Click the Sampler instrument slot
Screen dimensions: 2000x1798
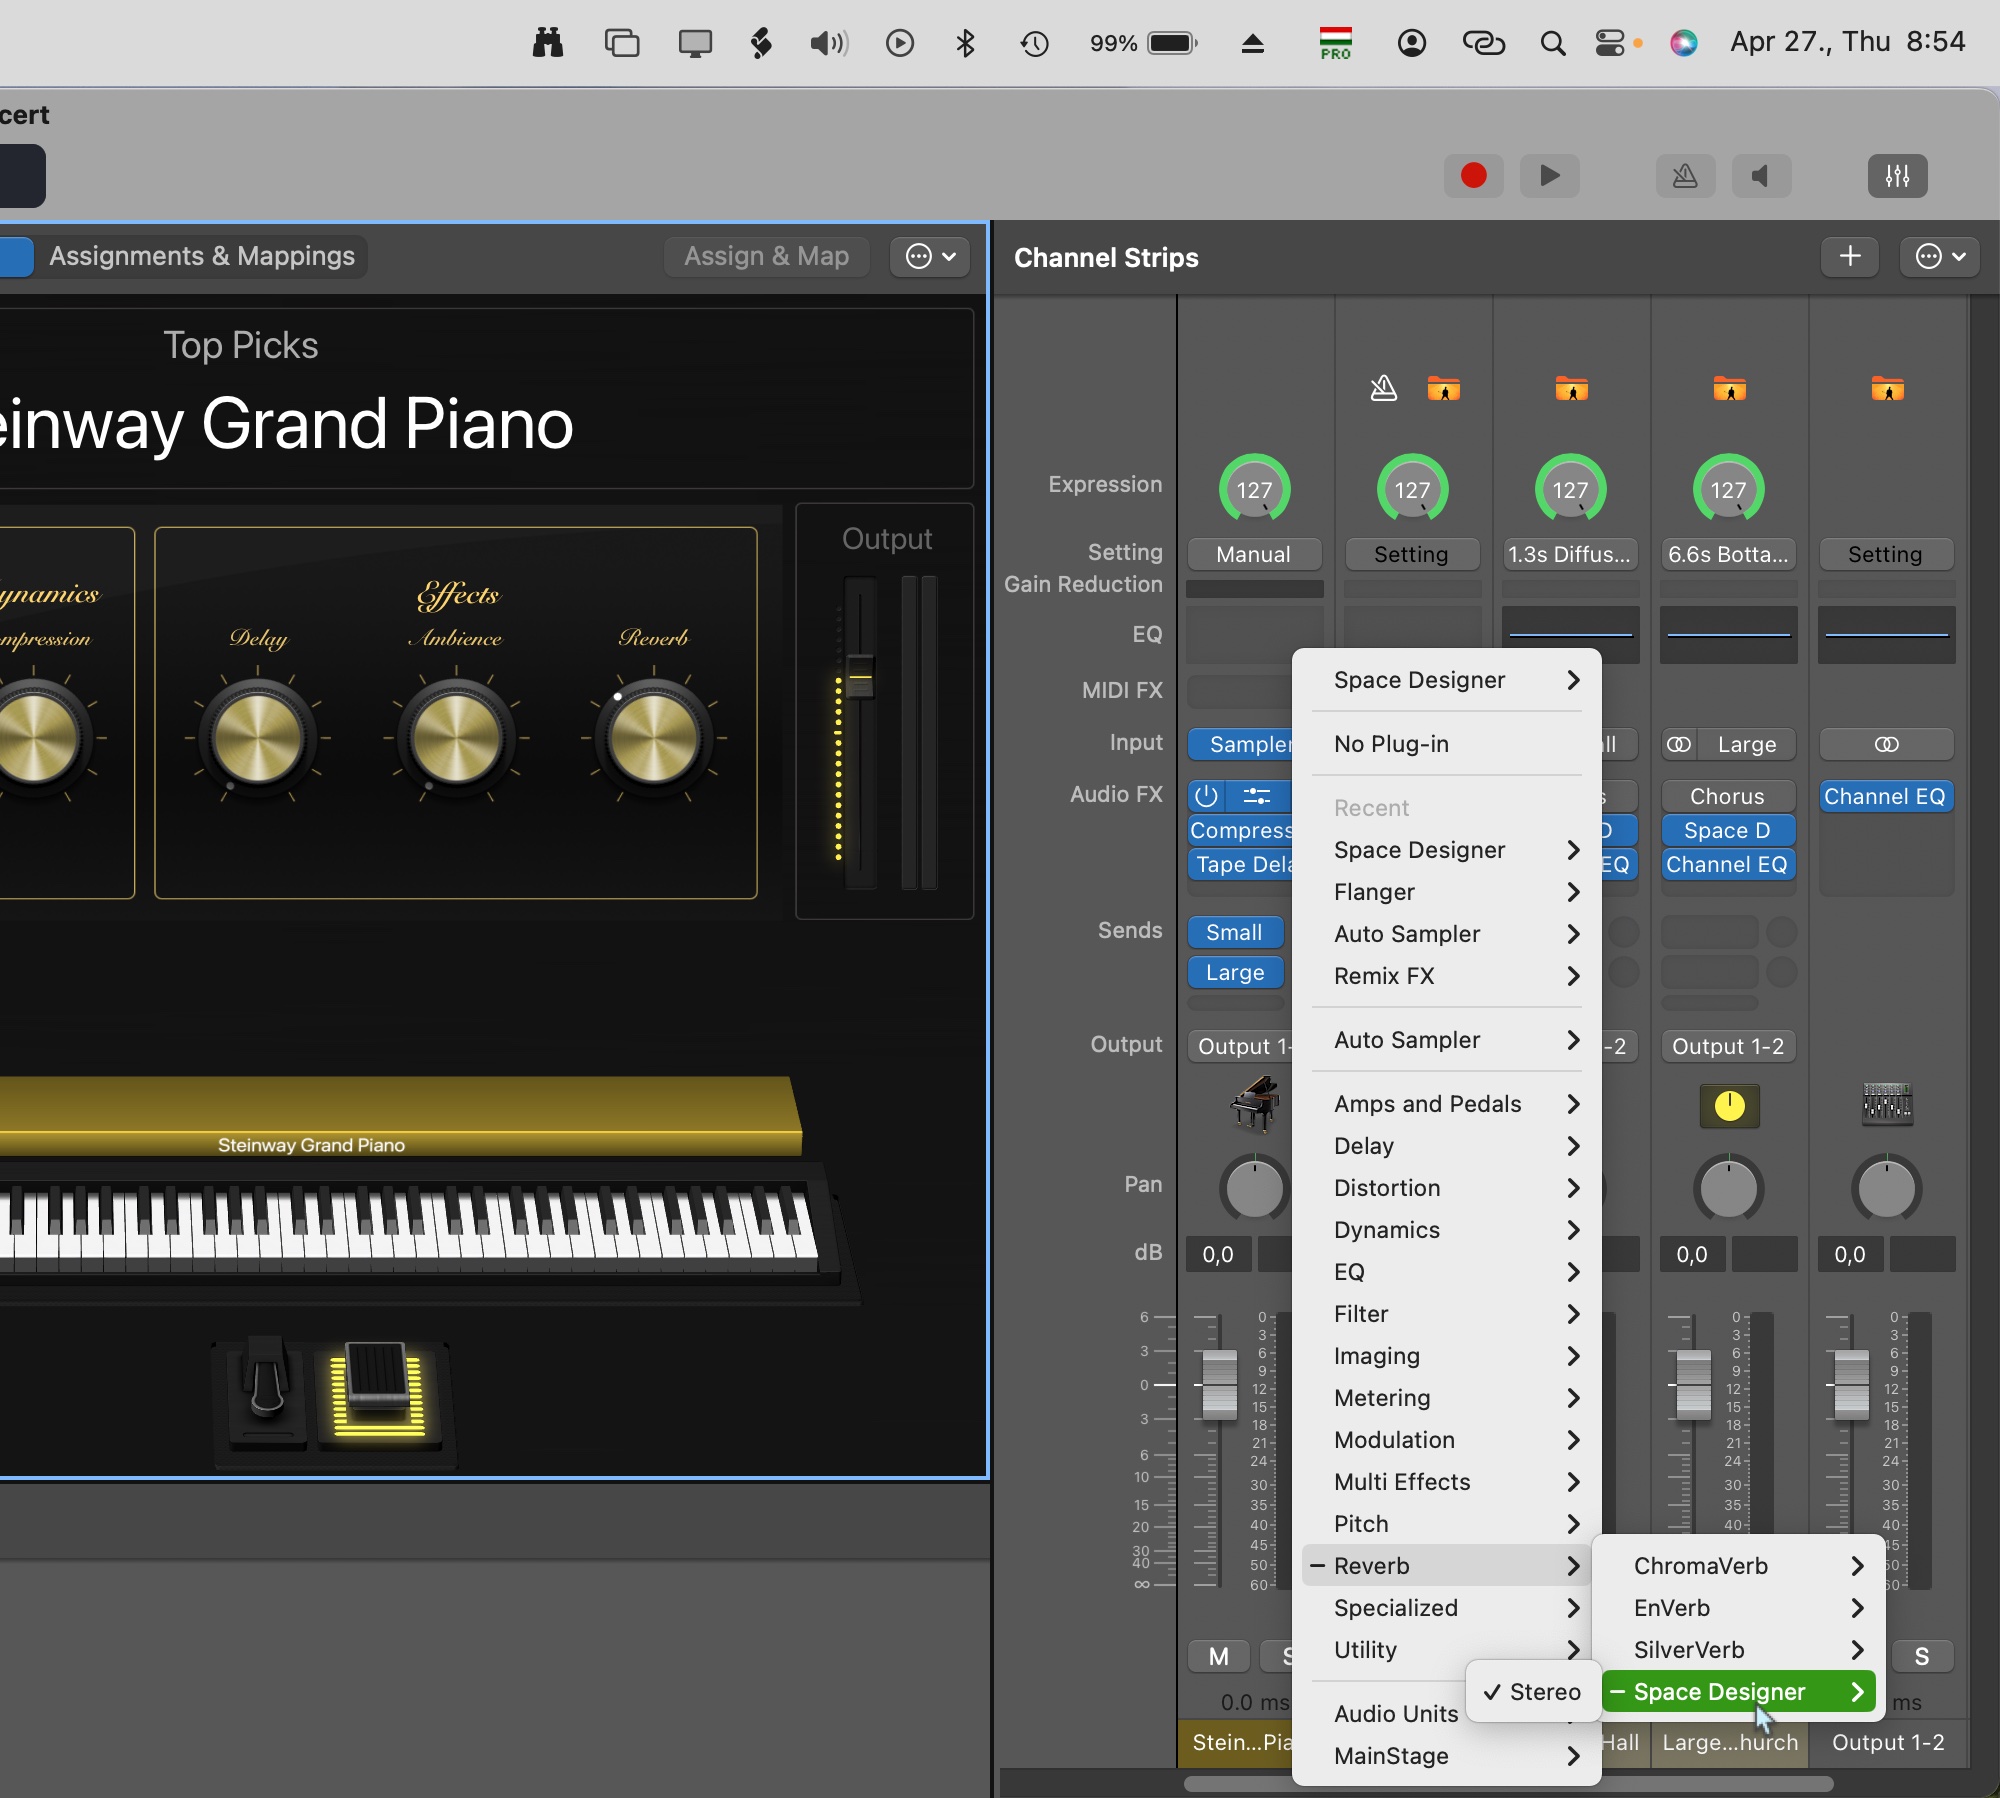point(1240,744)
